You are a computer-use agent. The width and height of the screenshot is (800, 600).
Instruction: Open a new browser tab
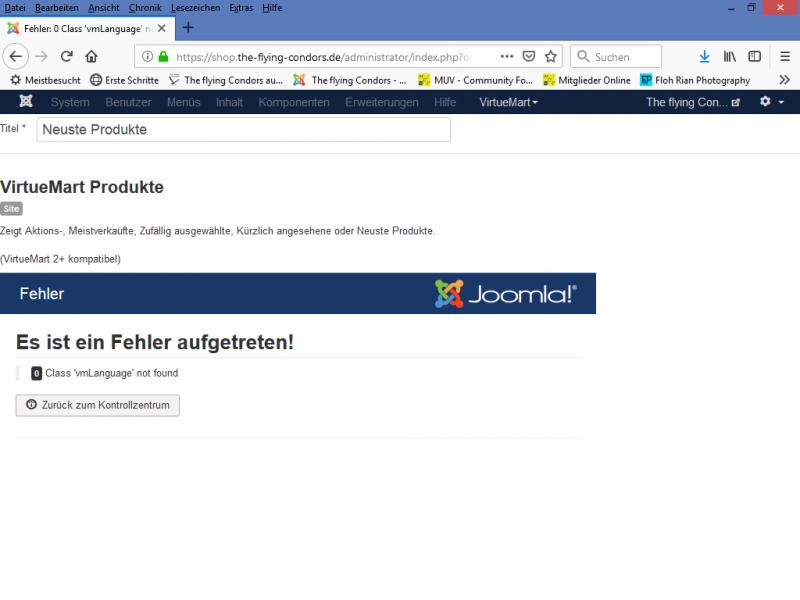click(x=188, y=27)
